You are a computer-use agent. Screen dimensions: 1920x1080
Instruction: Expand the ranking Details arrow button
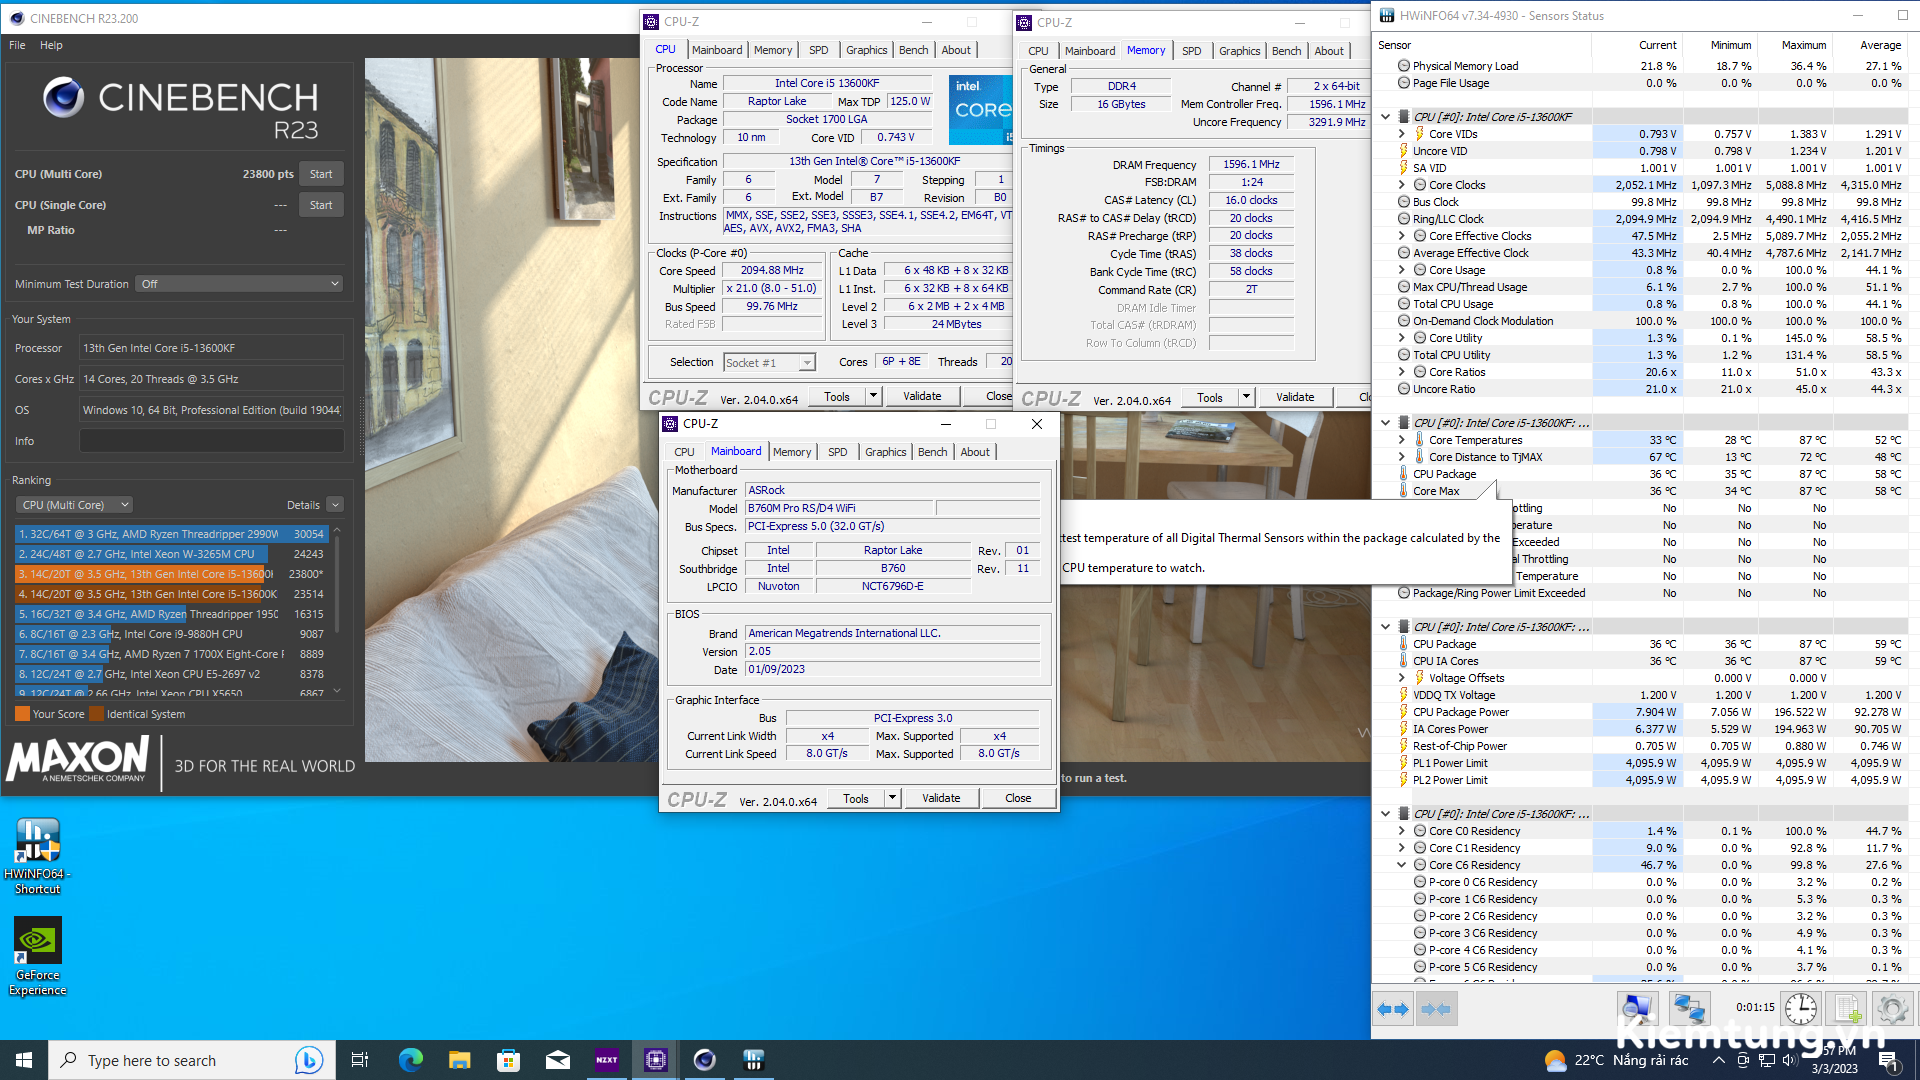coord(335,505)
